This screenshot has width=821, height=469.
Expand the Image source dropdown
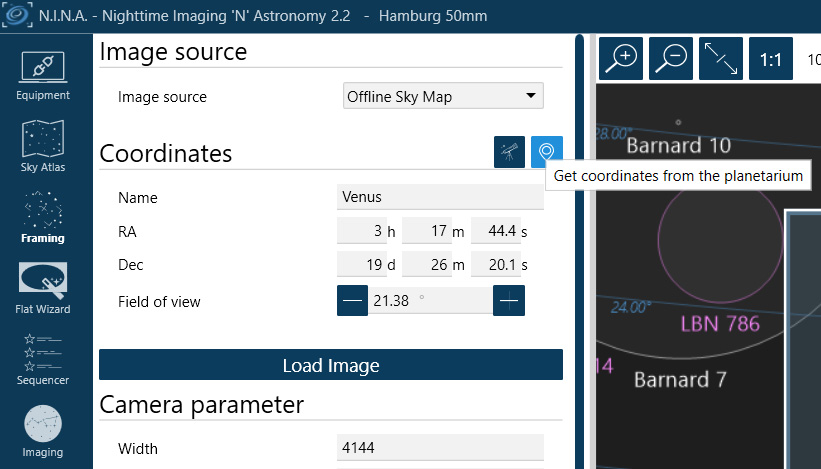pos(443,97)
